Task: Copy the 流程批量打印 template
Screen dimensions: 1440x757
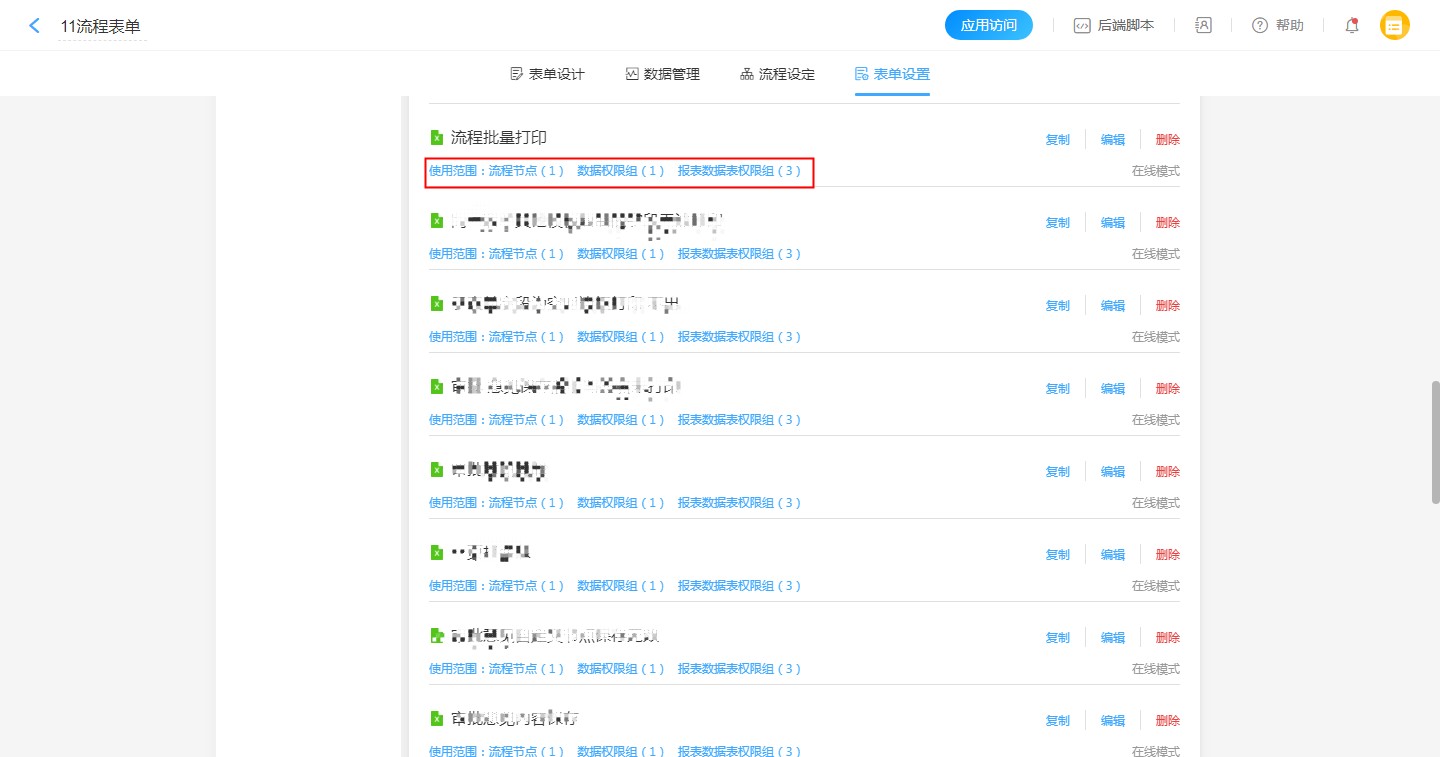Action: 1057,140
